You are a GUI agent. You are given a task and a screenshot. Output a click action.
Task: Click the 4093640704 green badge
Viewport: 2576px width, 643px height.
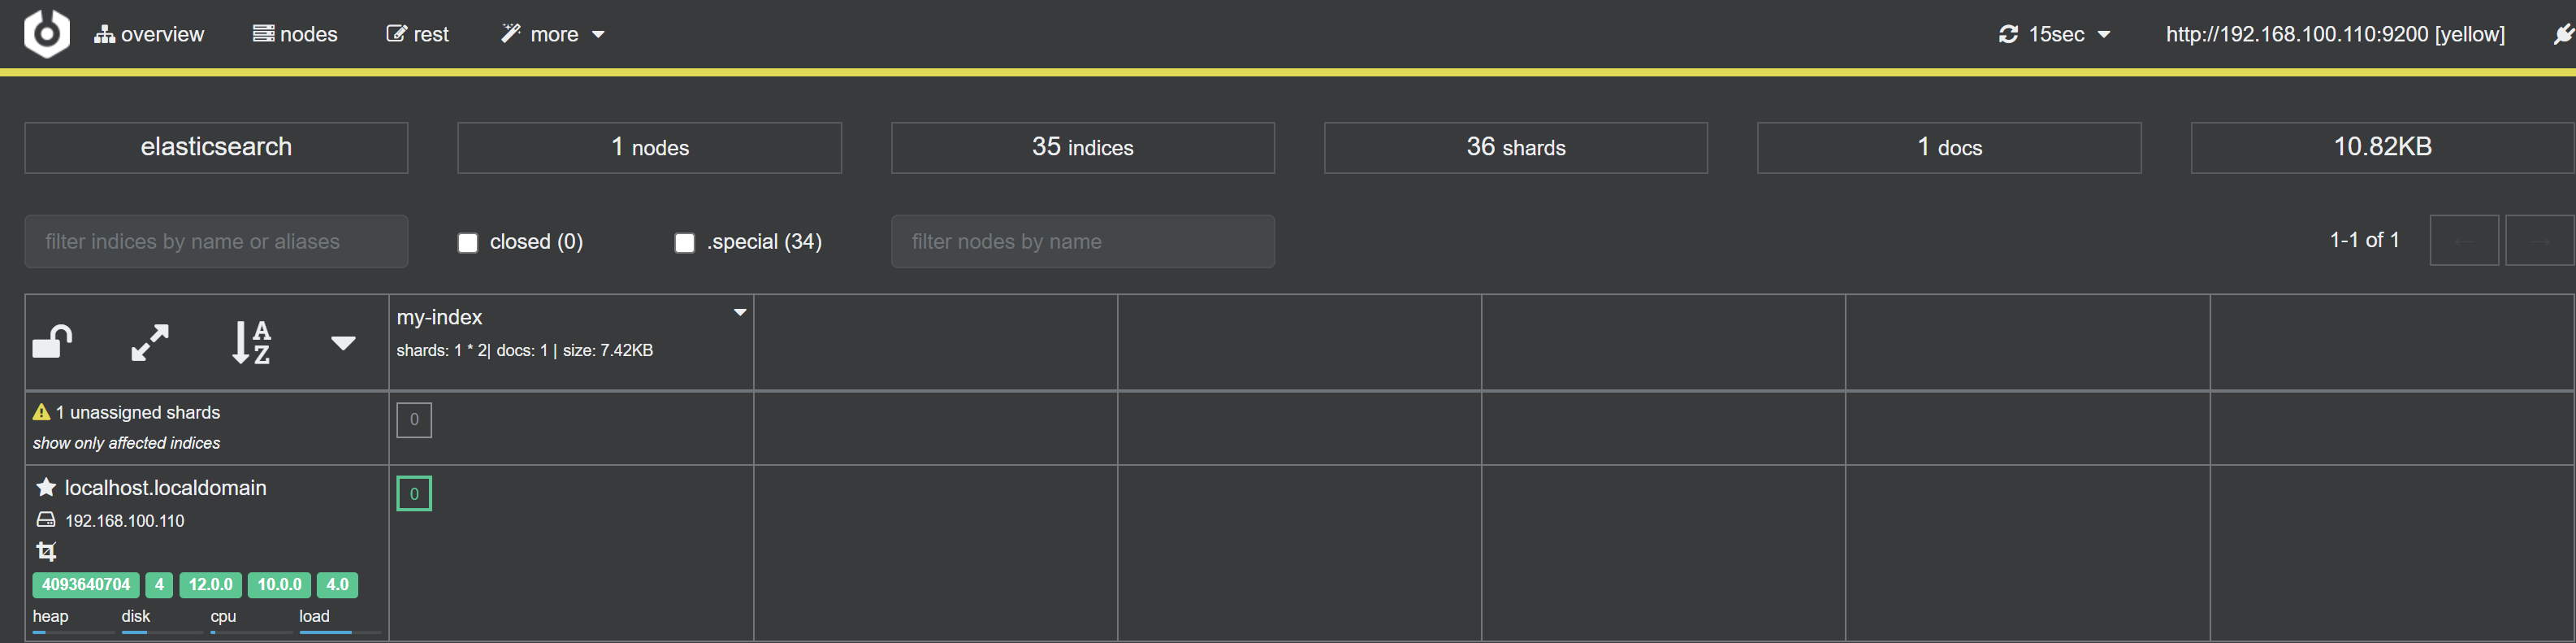point(86,585)
